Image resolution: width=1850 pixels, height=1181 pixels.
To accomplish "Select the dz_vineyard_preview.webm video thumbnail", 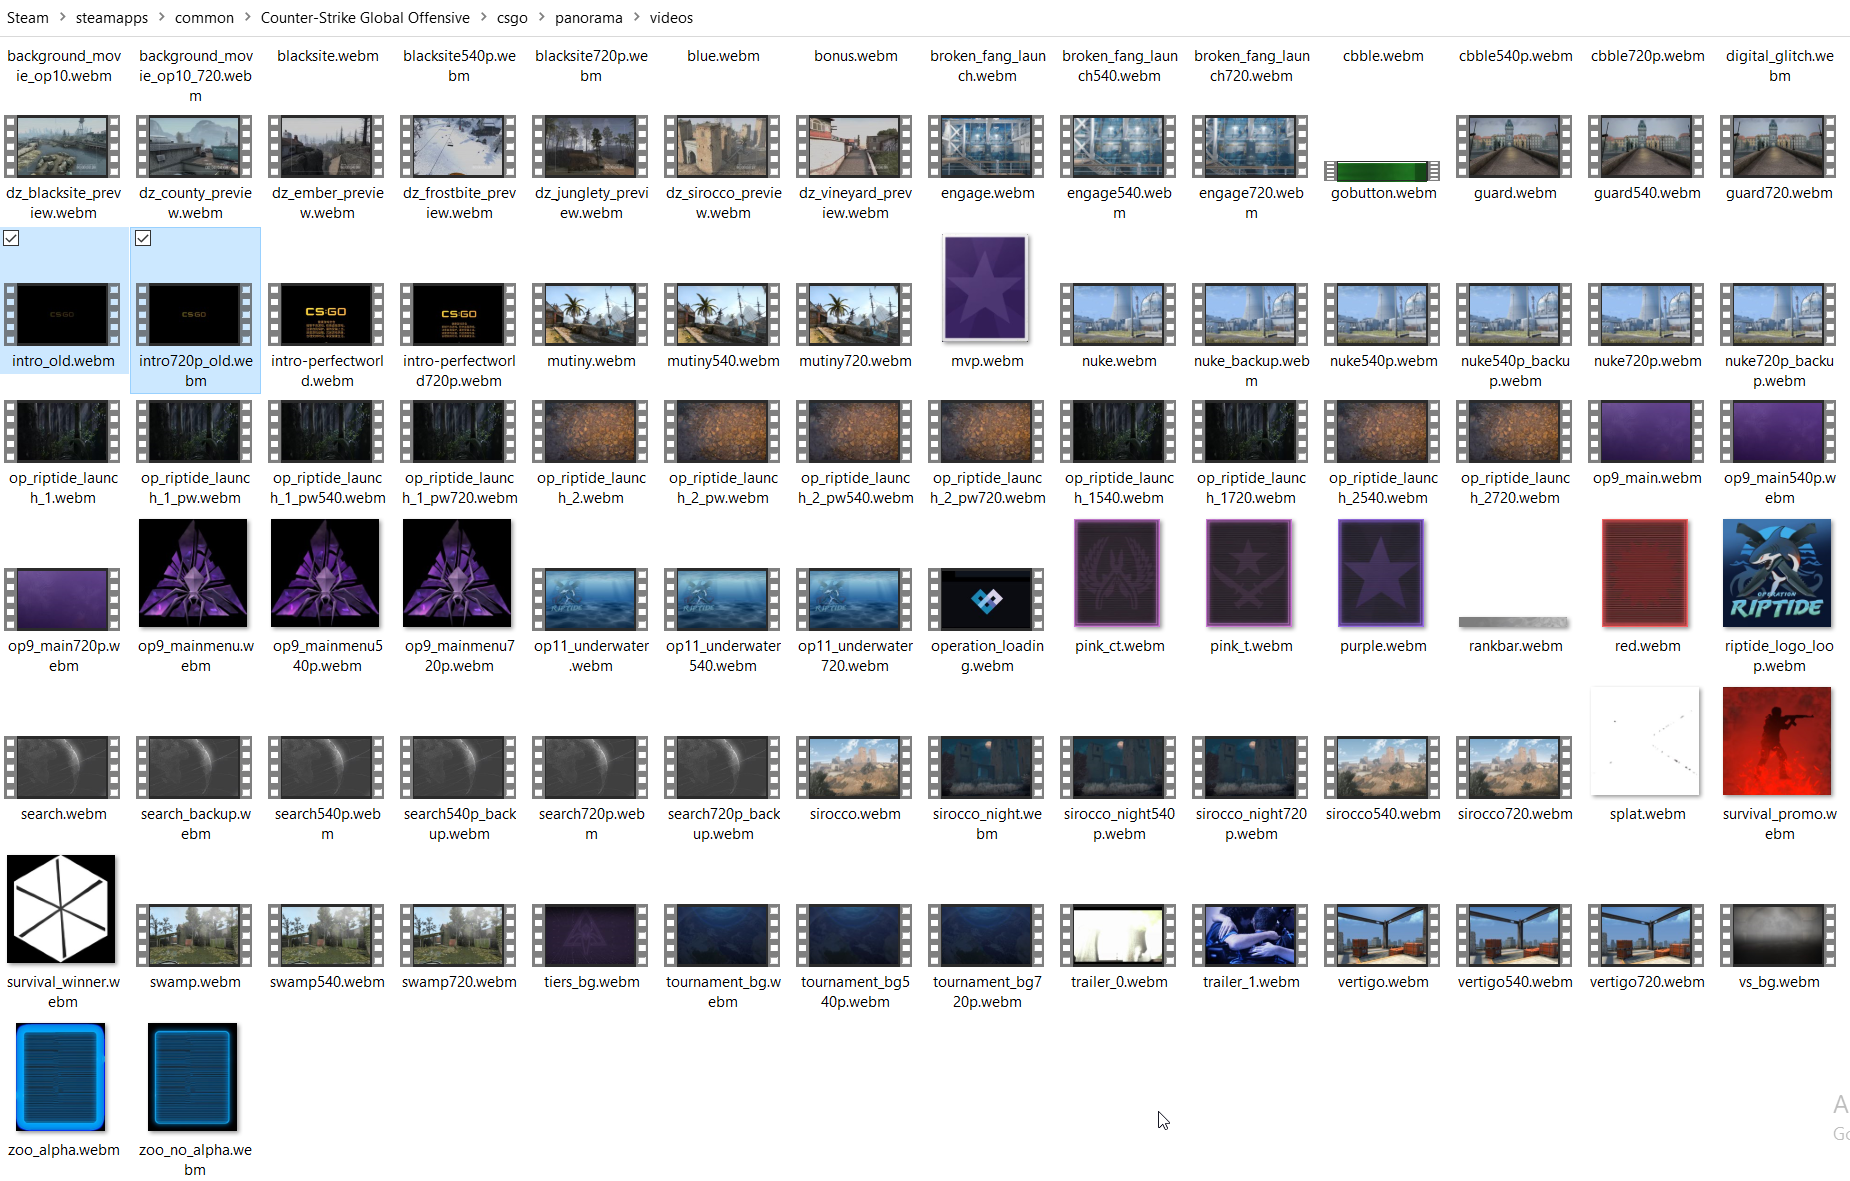I will 854,146.
